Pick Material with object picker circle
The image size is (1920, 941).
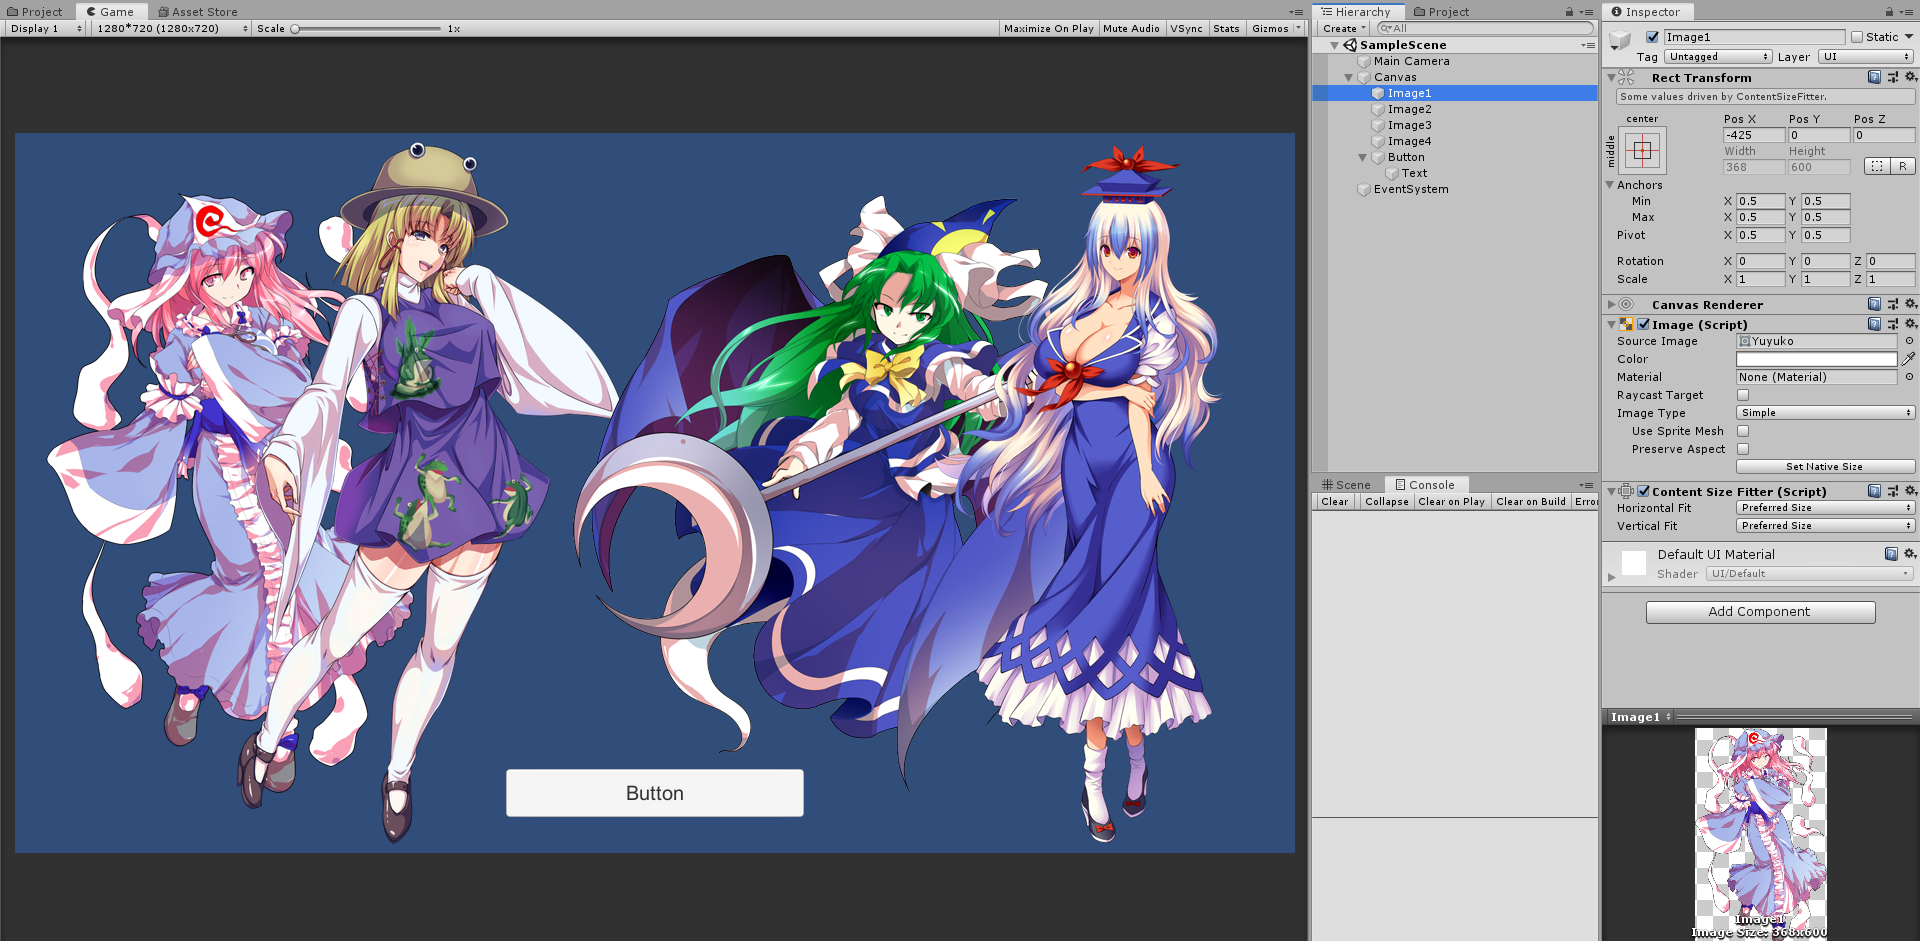point(1909,377)
